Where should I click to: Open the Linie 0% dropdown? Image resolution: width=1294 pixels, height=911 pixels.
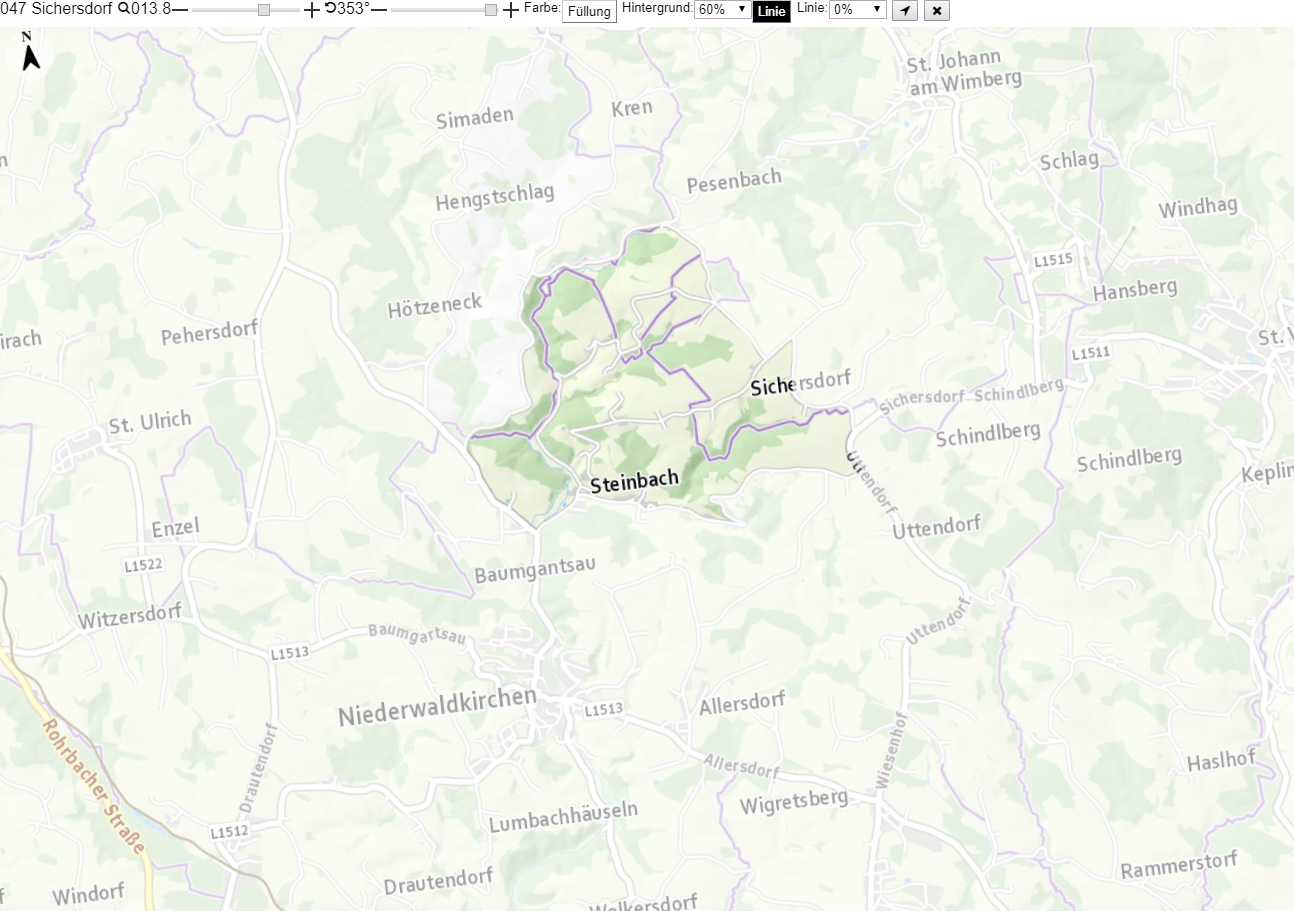858,9
